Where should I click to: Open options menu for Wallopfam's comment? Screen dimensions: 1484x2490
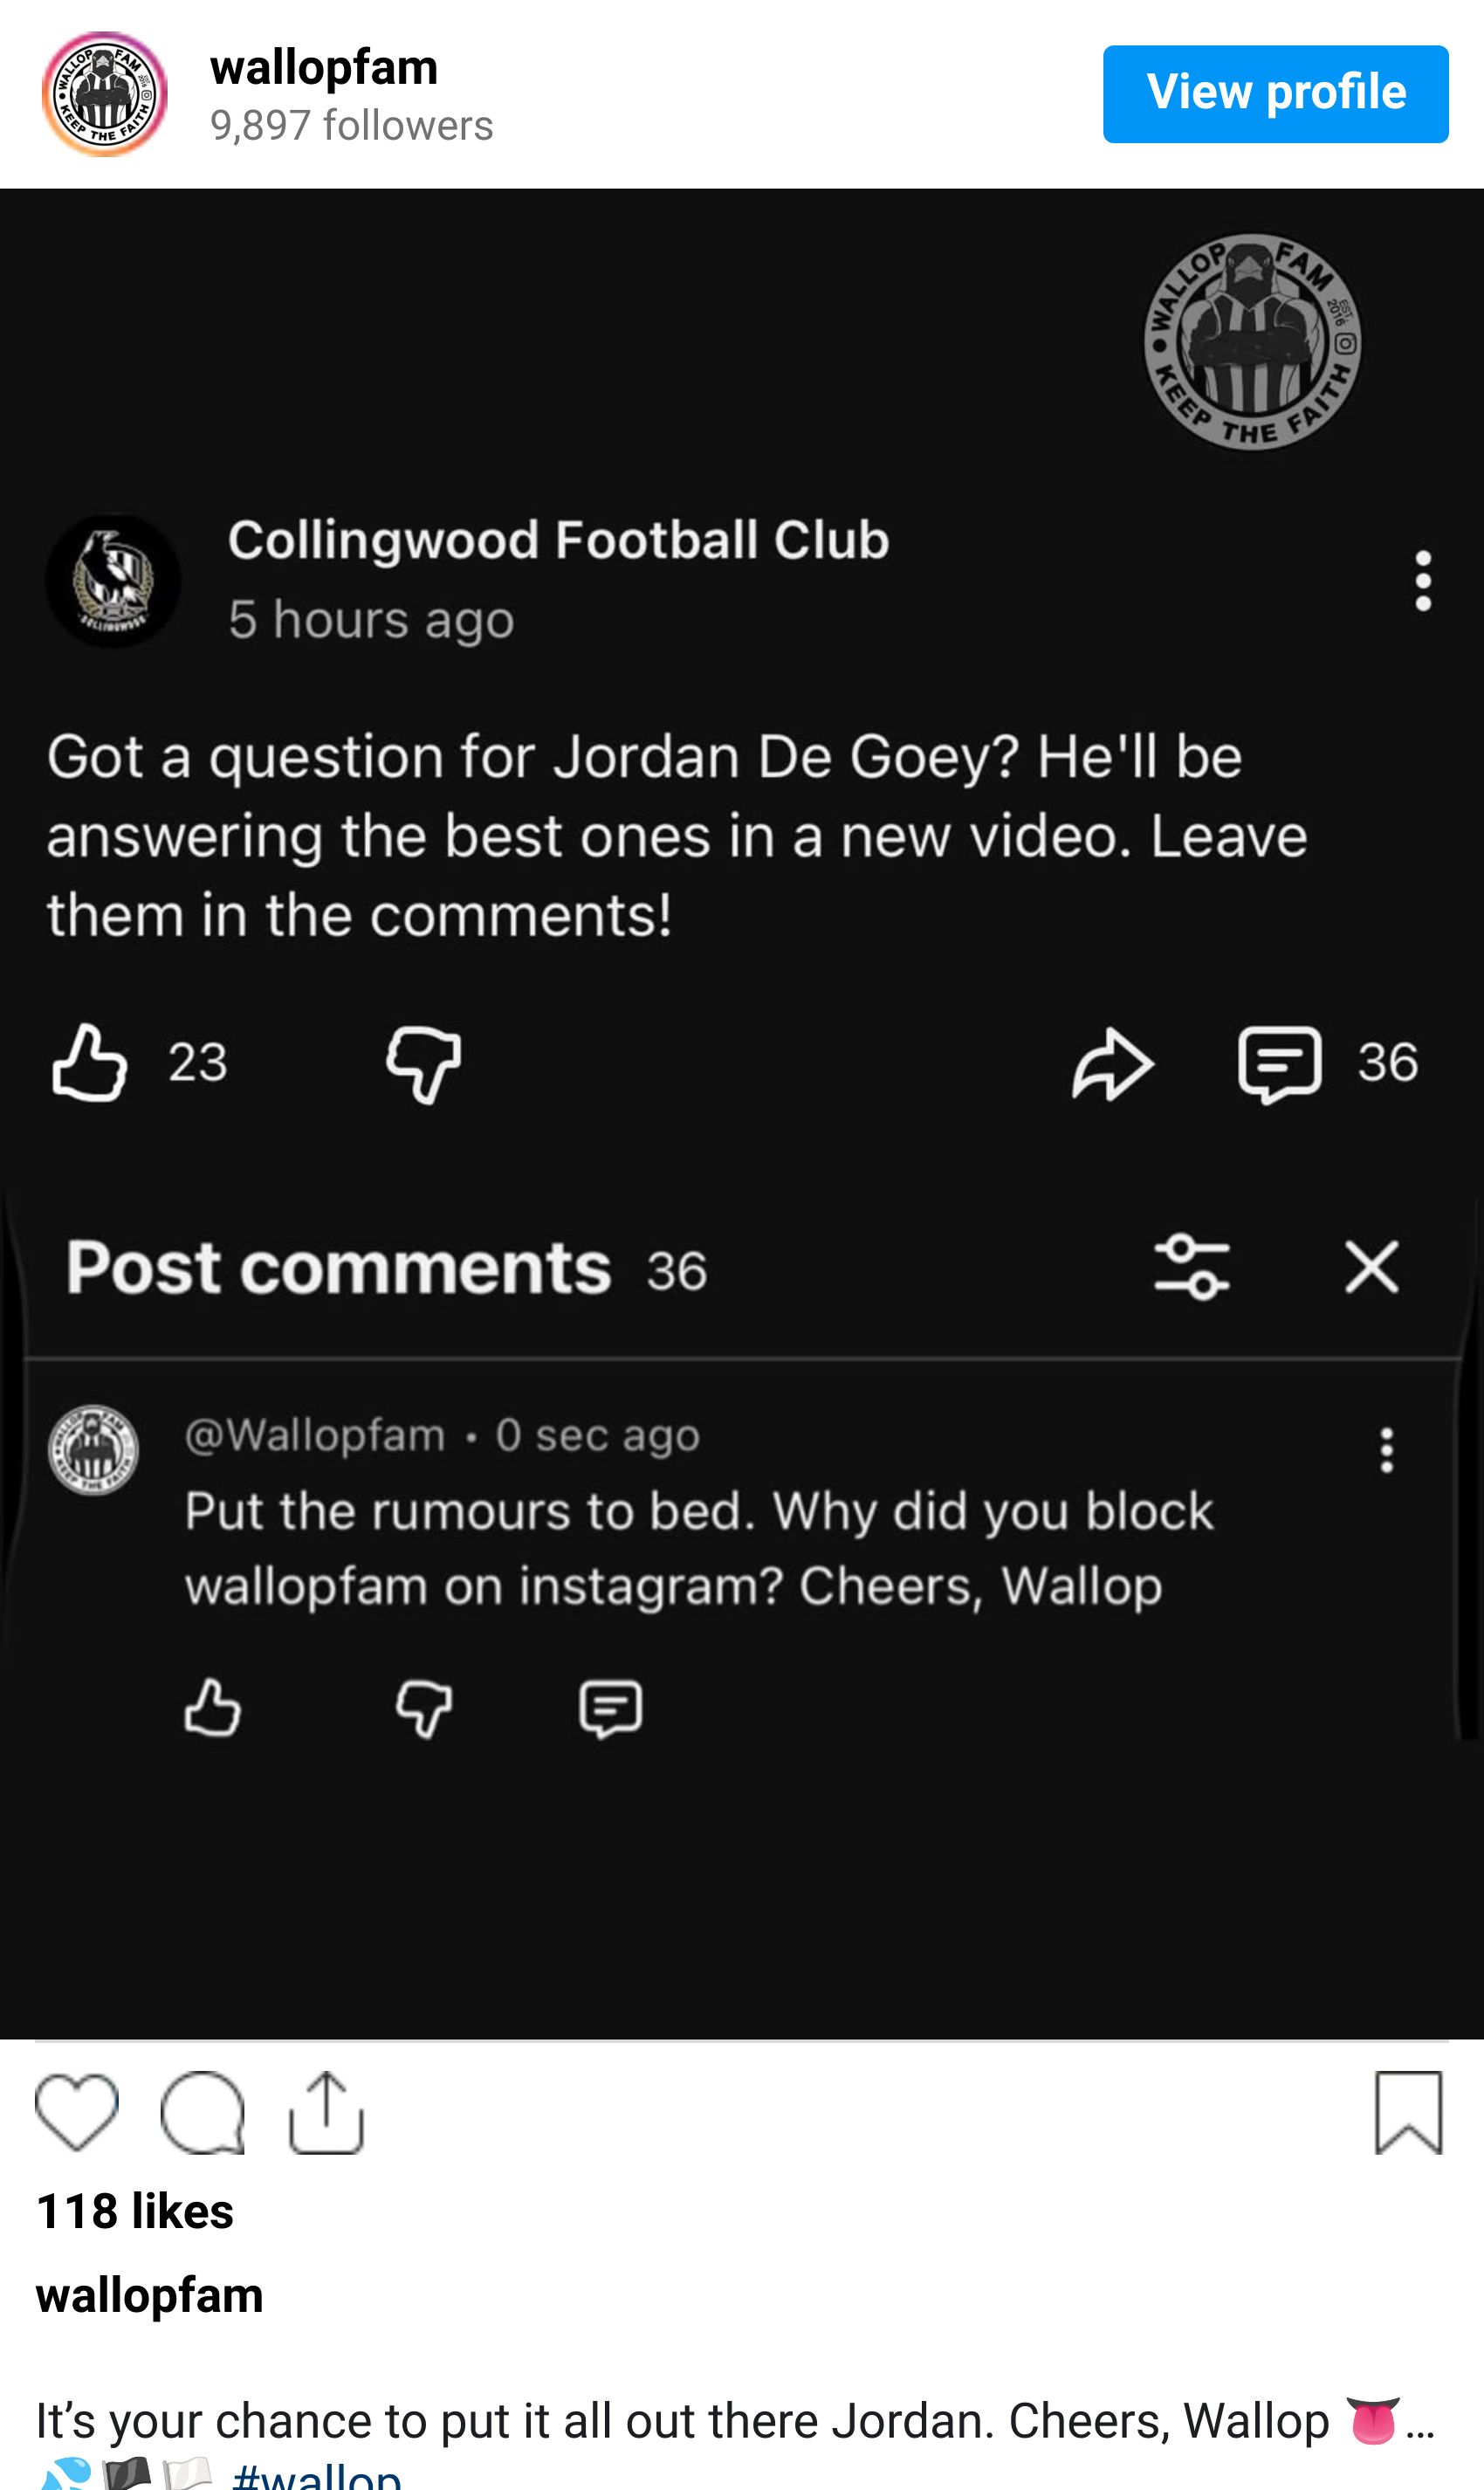coord(1386,1450)
